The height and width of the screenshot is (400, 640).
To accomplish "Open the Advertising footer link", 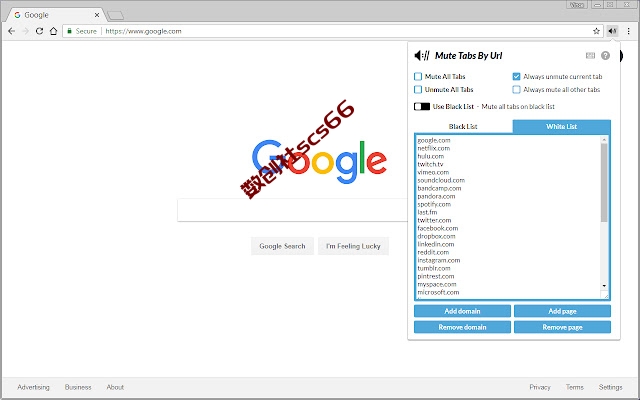I will pos(33,387).
